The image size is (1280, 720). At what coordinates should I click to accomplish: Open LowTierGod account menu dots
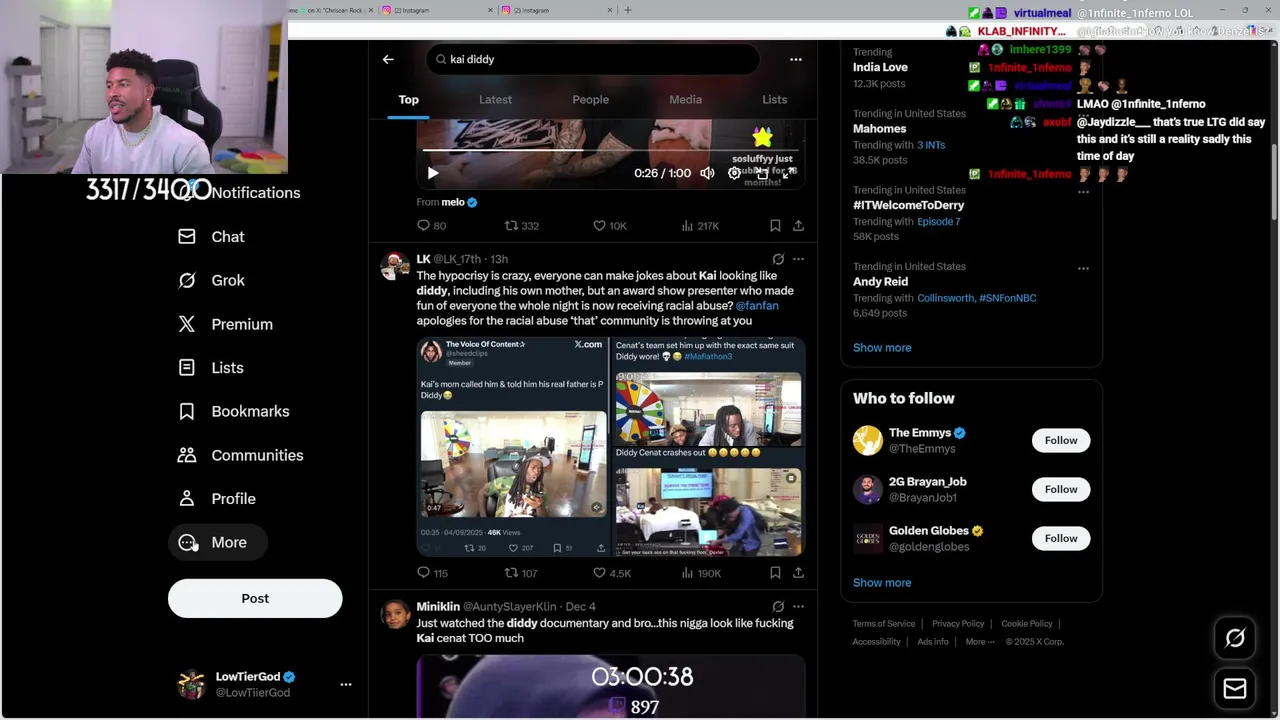346,684
